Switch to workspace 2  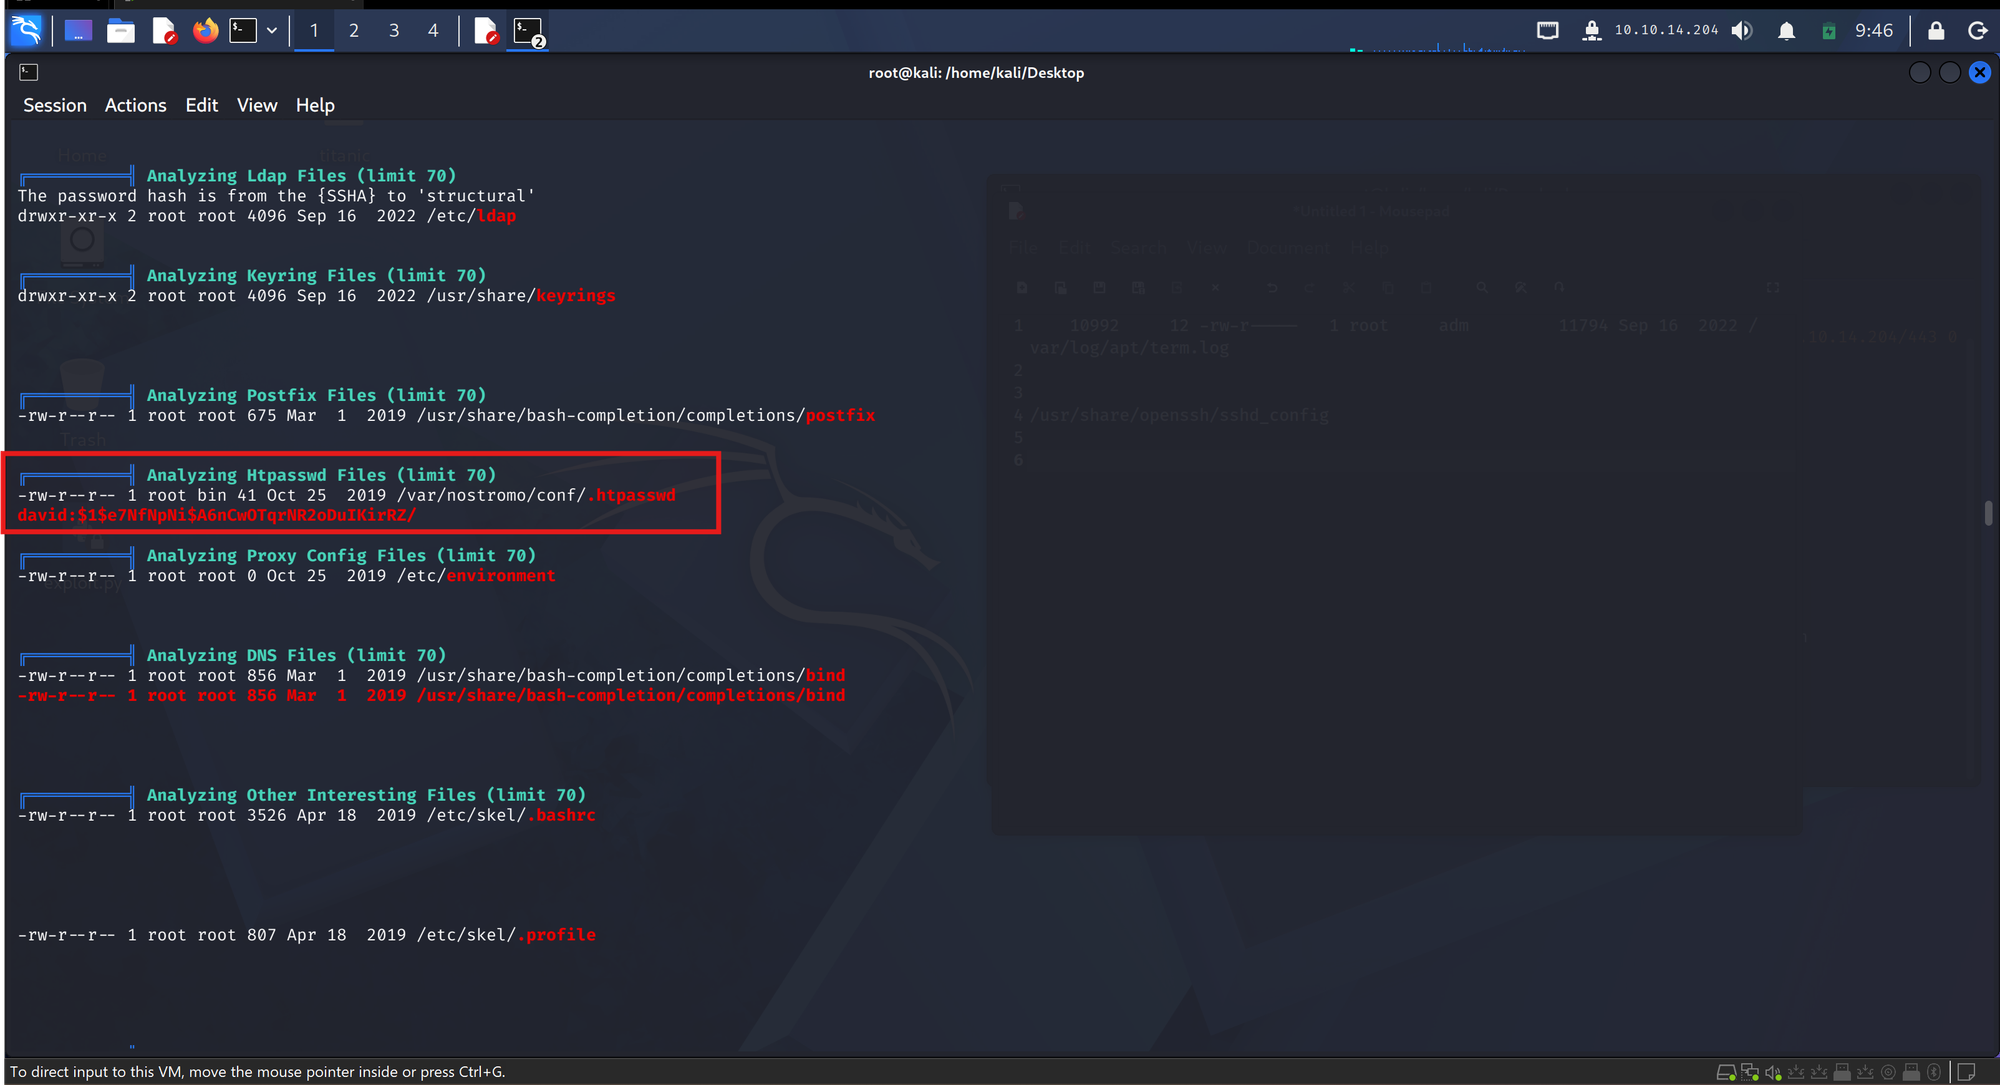click(x=354, y=31)
